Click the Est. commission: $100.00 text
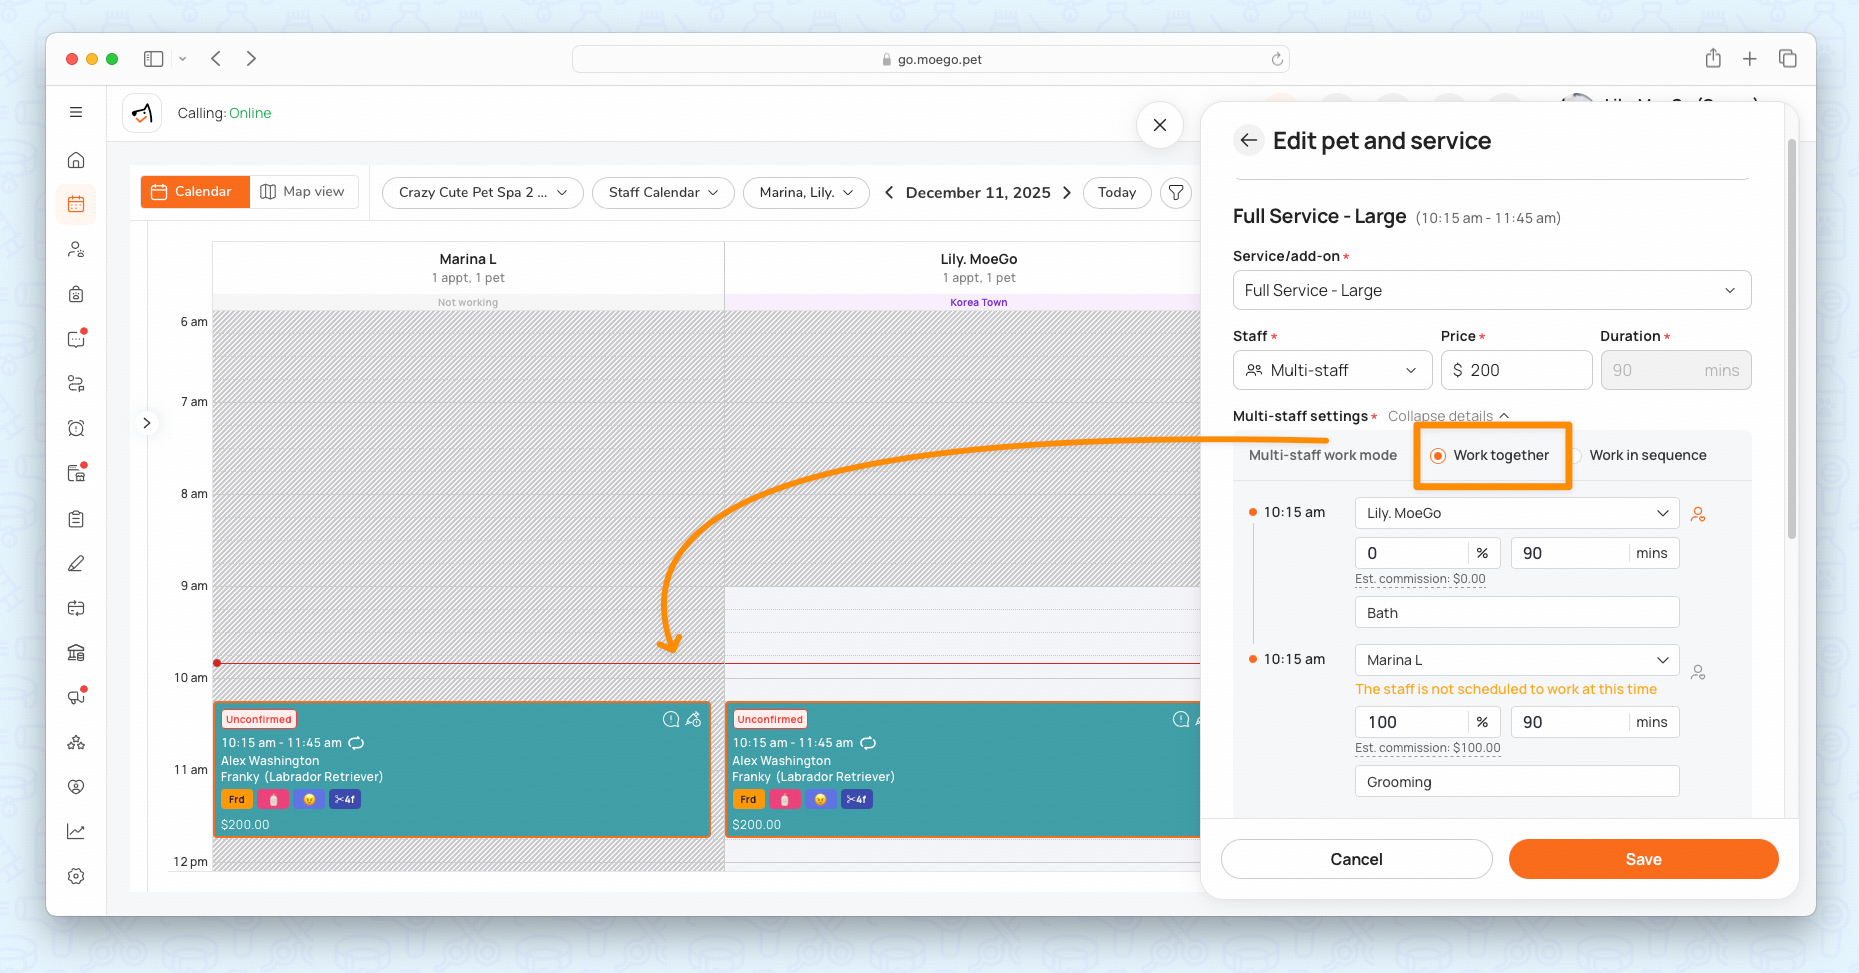 (x=1427, y=748)
